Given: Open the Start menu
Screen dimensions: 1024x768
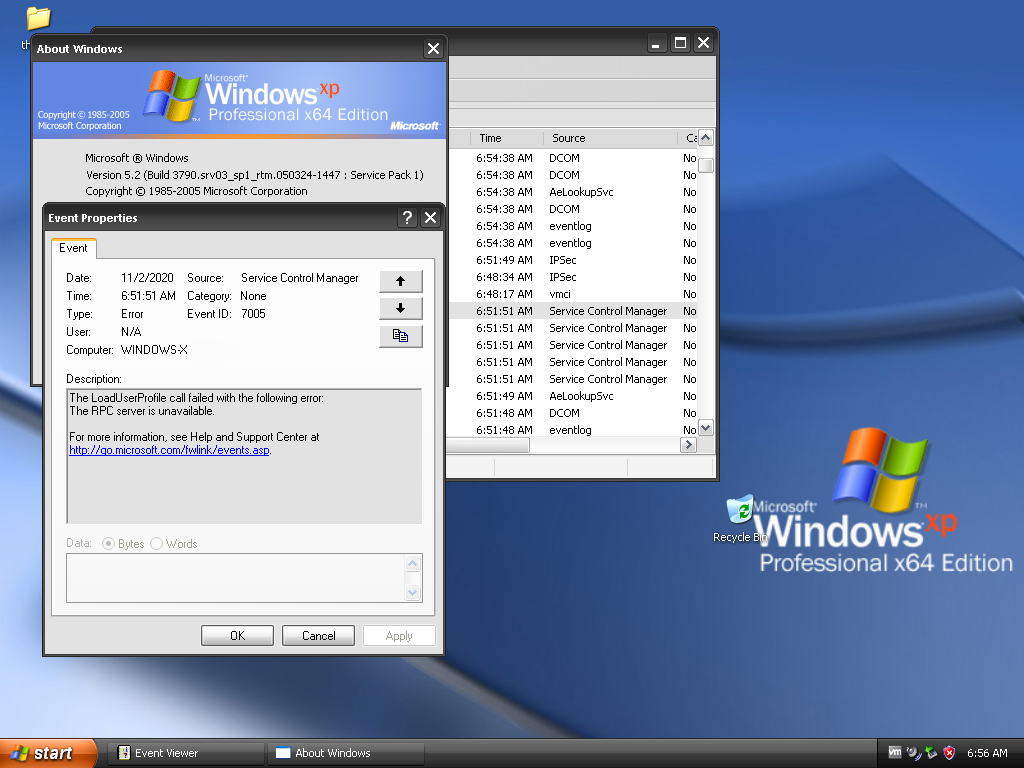Looking at the screenshot, I should 47,753.
